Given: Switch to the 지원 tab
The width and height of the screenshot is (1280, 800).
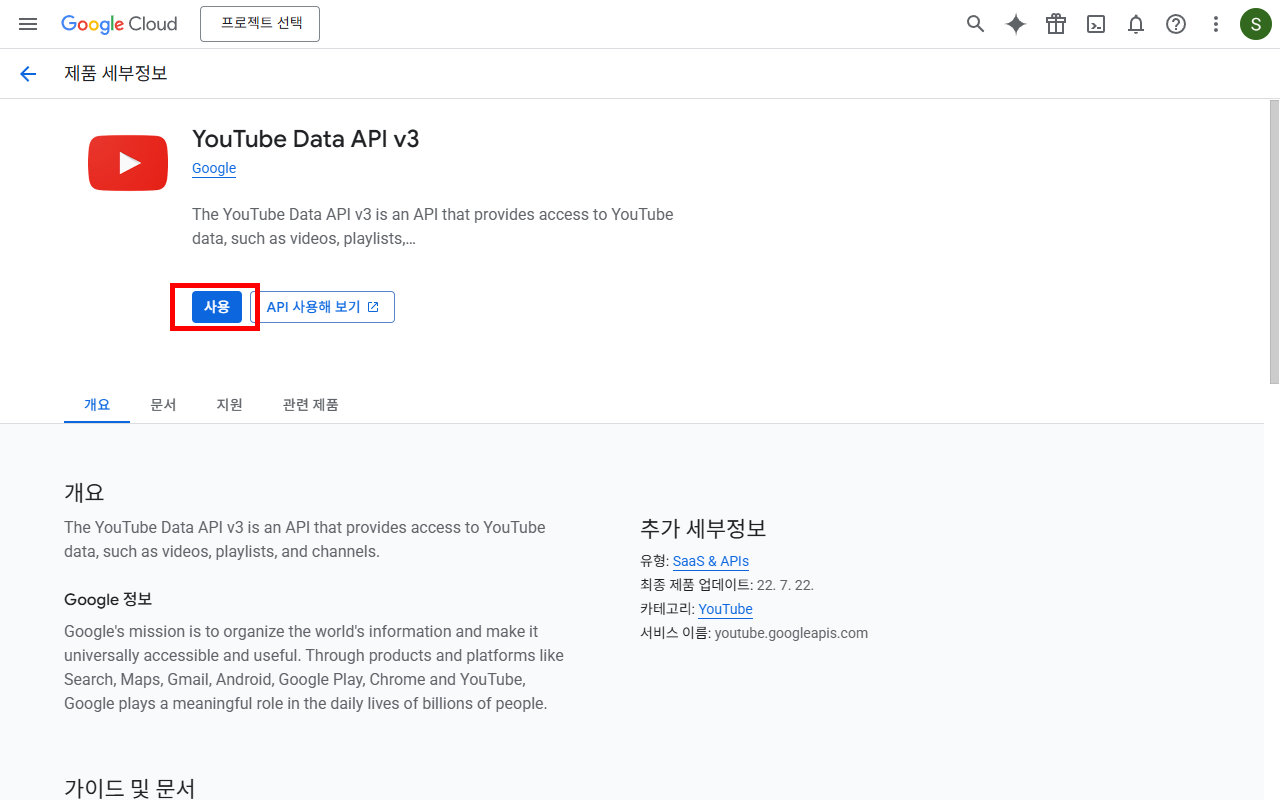Looking at the screenshot, I should point(230,405).
